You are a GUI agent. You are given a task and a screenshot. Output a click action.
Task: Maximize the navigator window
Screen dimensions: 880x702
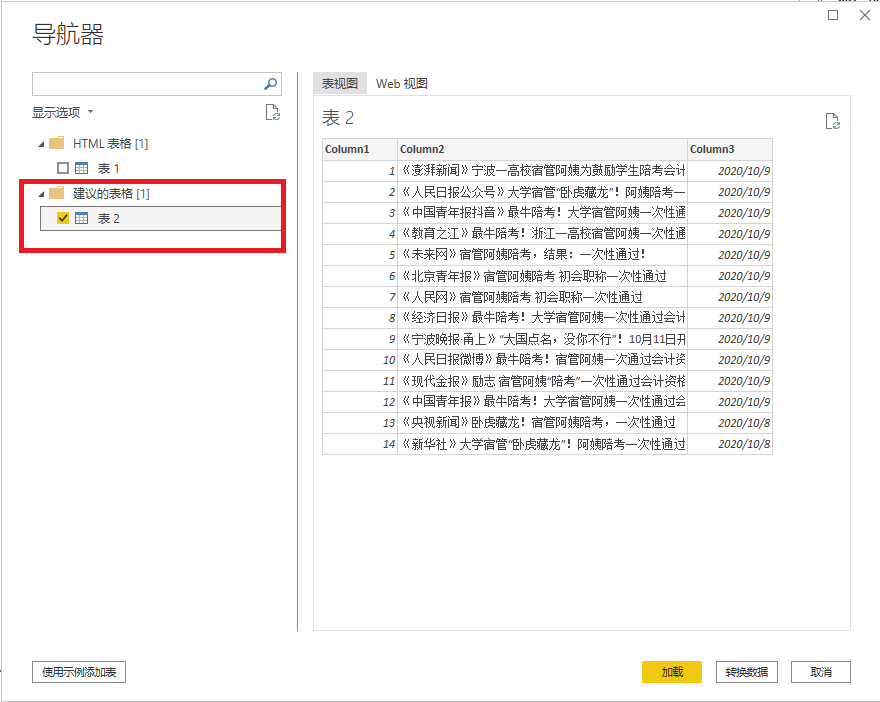[833, 15]
